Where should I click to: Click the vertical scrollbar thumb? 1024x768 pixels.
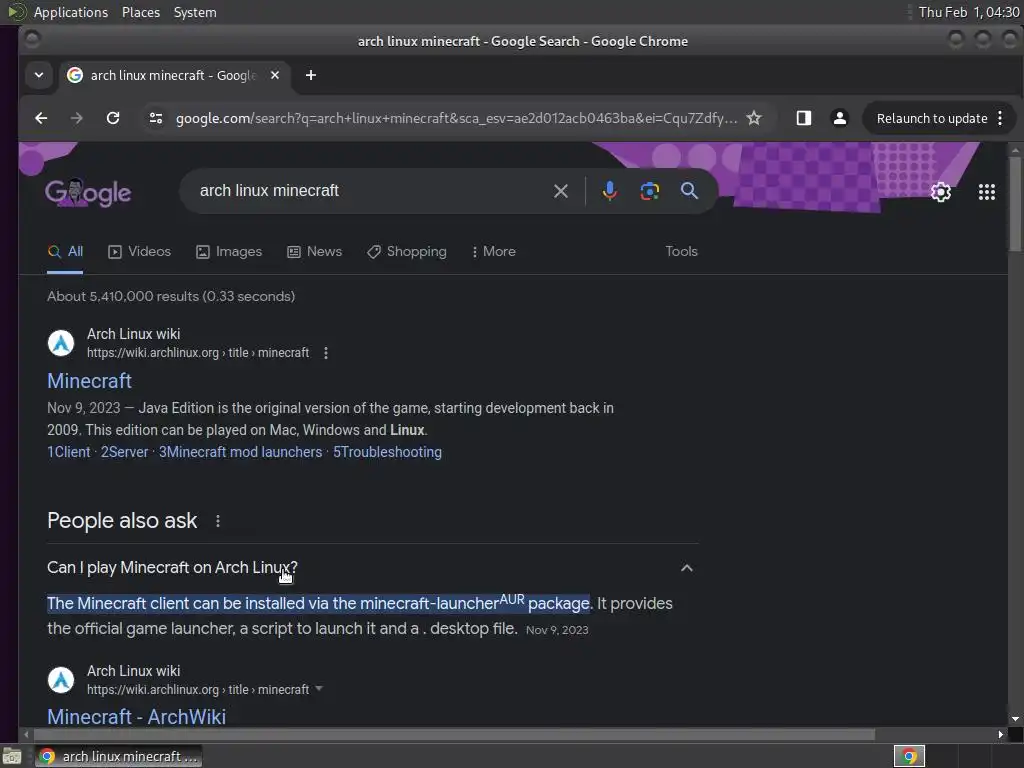click(1014, 202)
